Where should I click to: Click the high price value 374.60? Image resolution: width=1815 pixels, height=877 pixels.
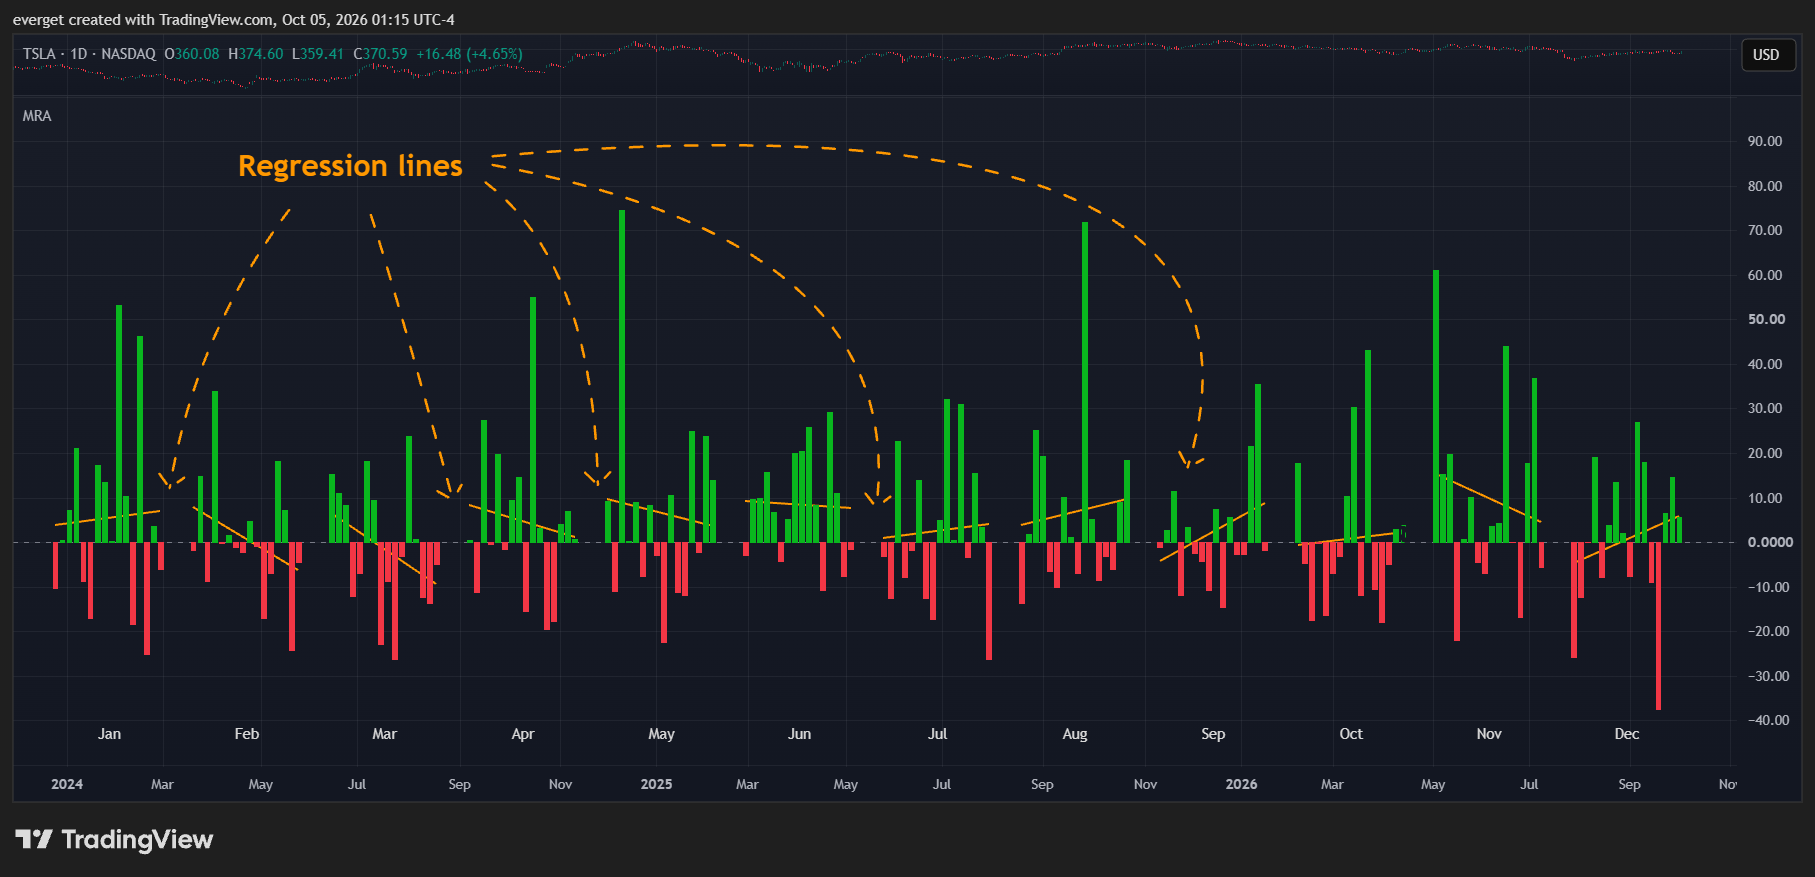261,54
